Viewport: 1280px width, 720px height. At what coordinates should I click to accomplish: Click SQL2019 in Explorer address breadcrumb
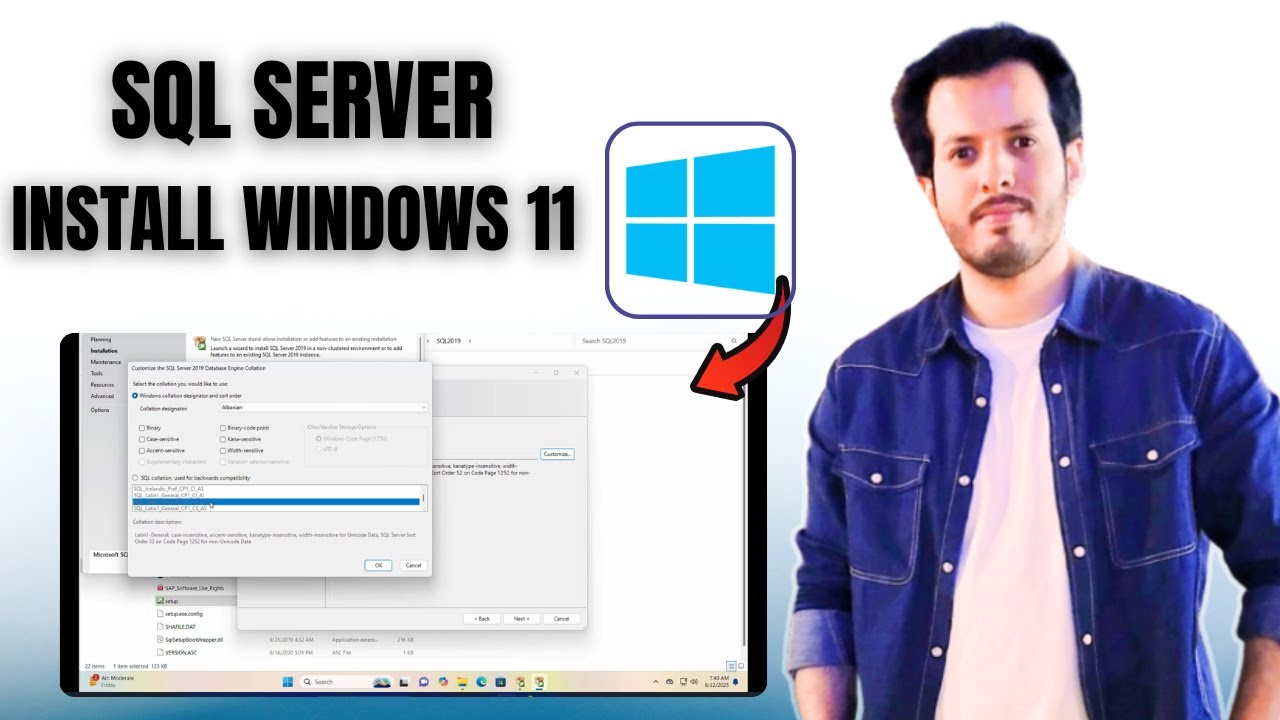point(449,341)
